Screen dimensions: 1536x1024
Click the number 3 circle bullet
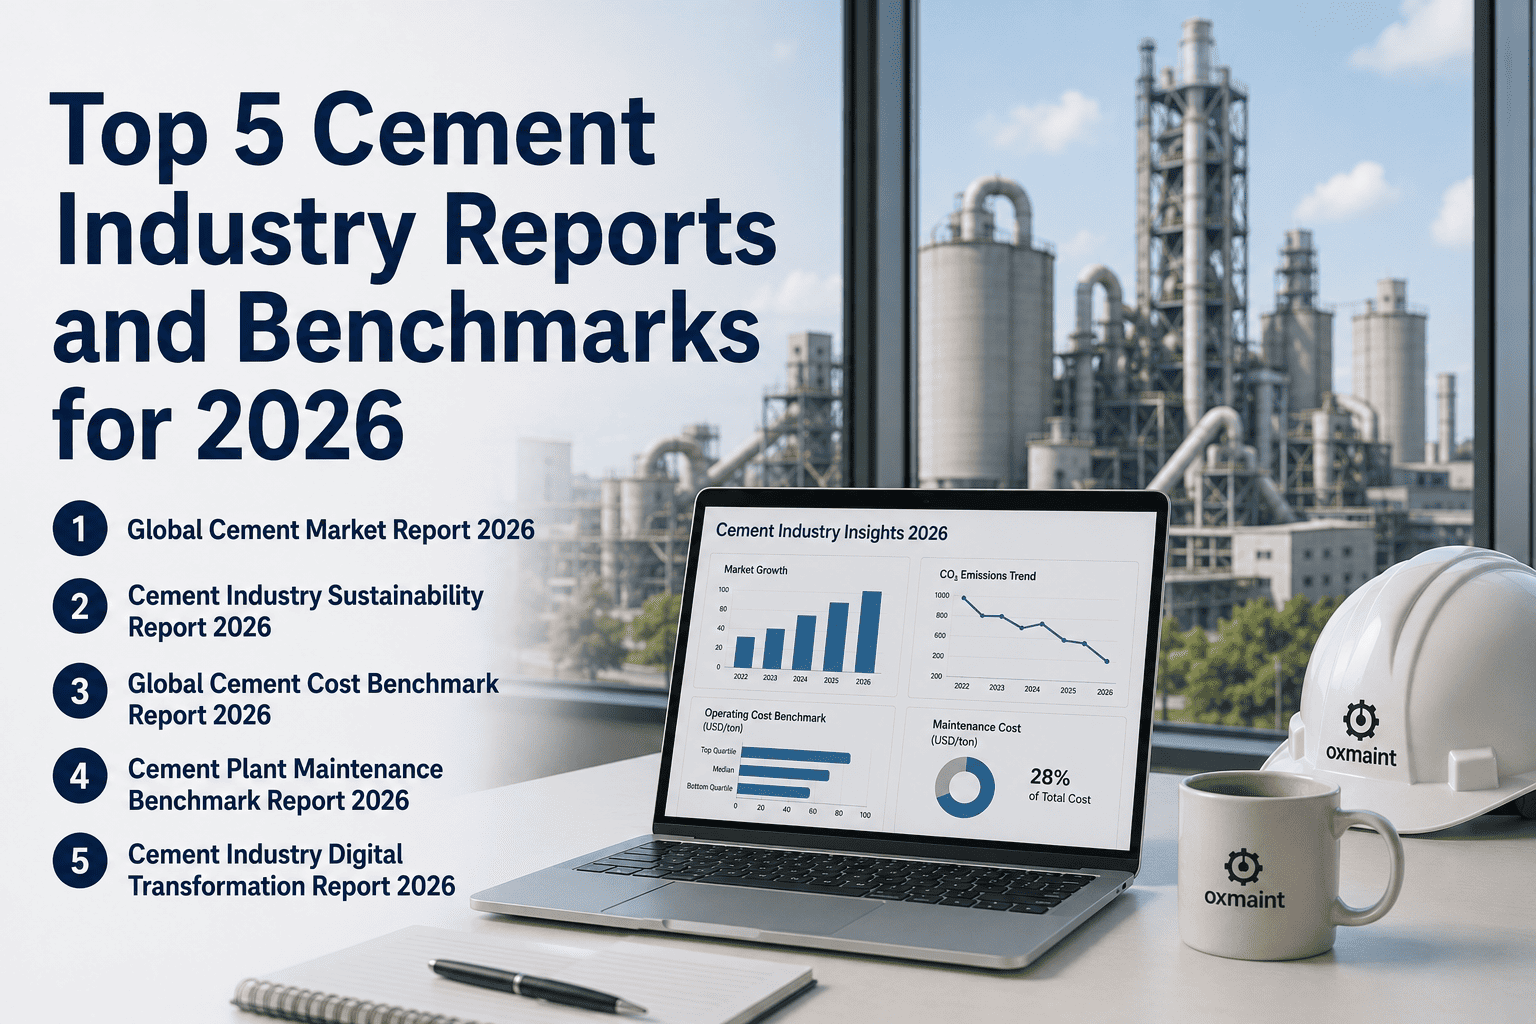click(80, 692)
